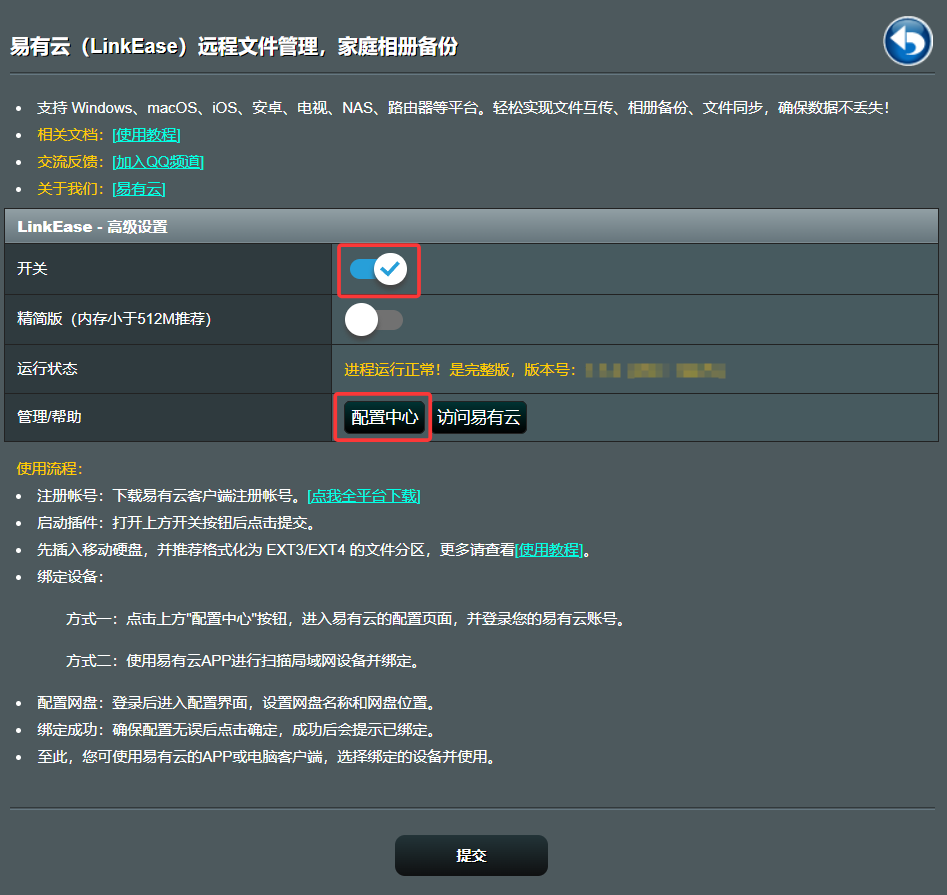Click the 使用流程 heading
Screen dimensions: 947x895
click(x=50, y=468)
